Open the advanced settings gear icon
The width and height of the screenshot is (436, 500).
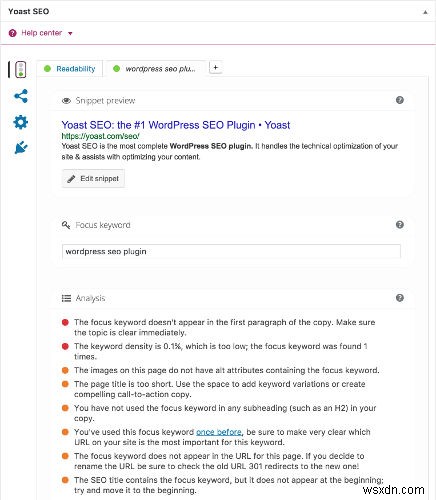tap(21, 122)
